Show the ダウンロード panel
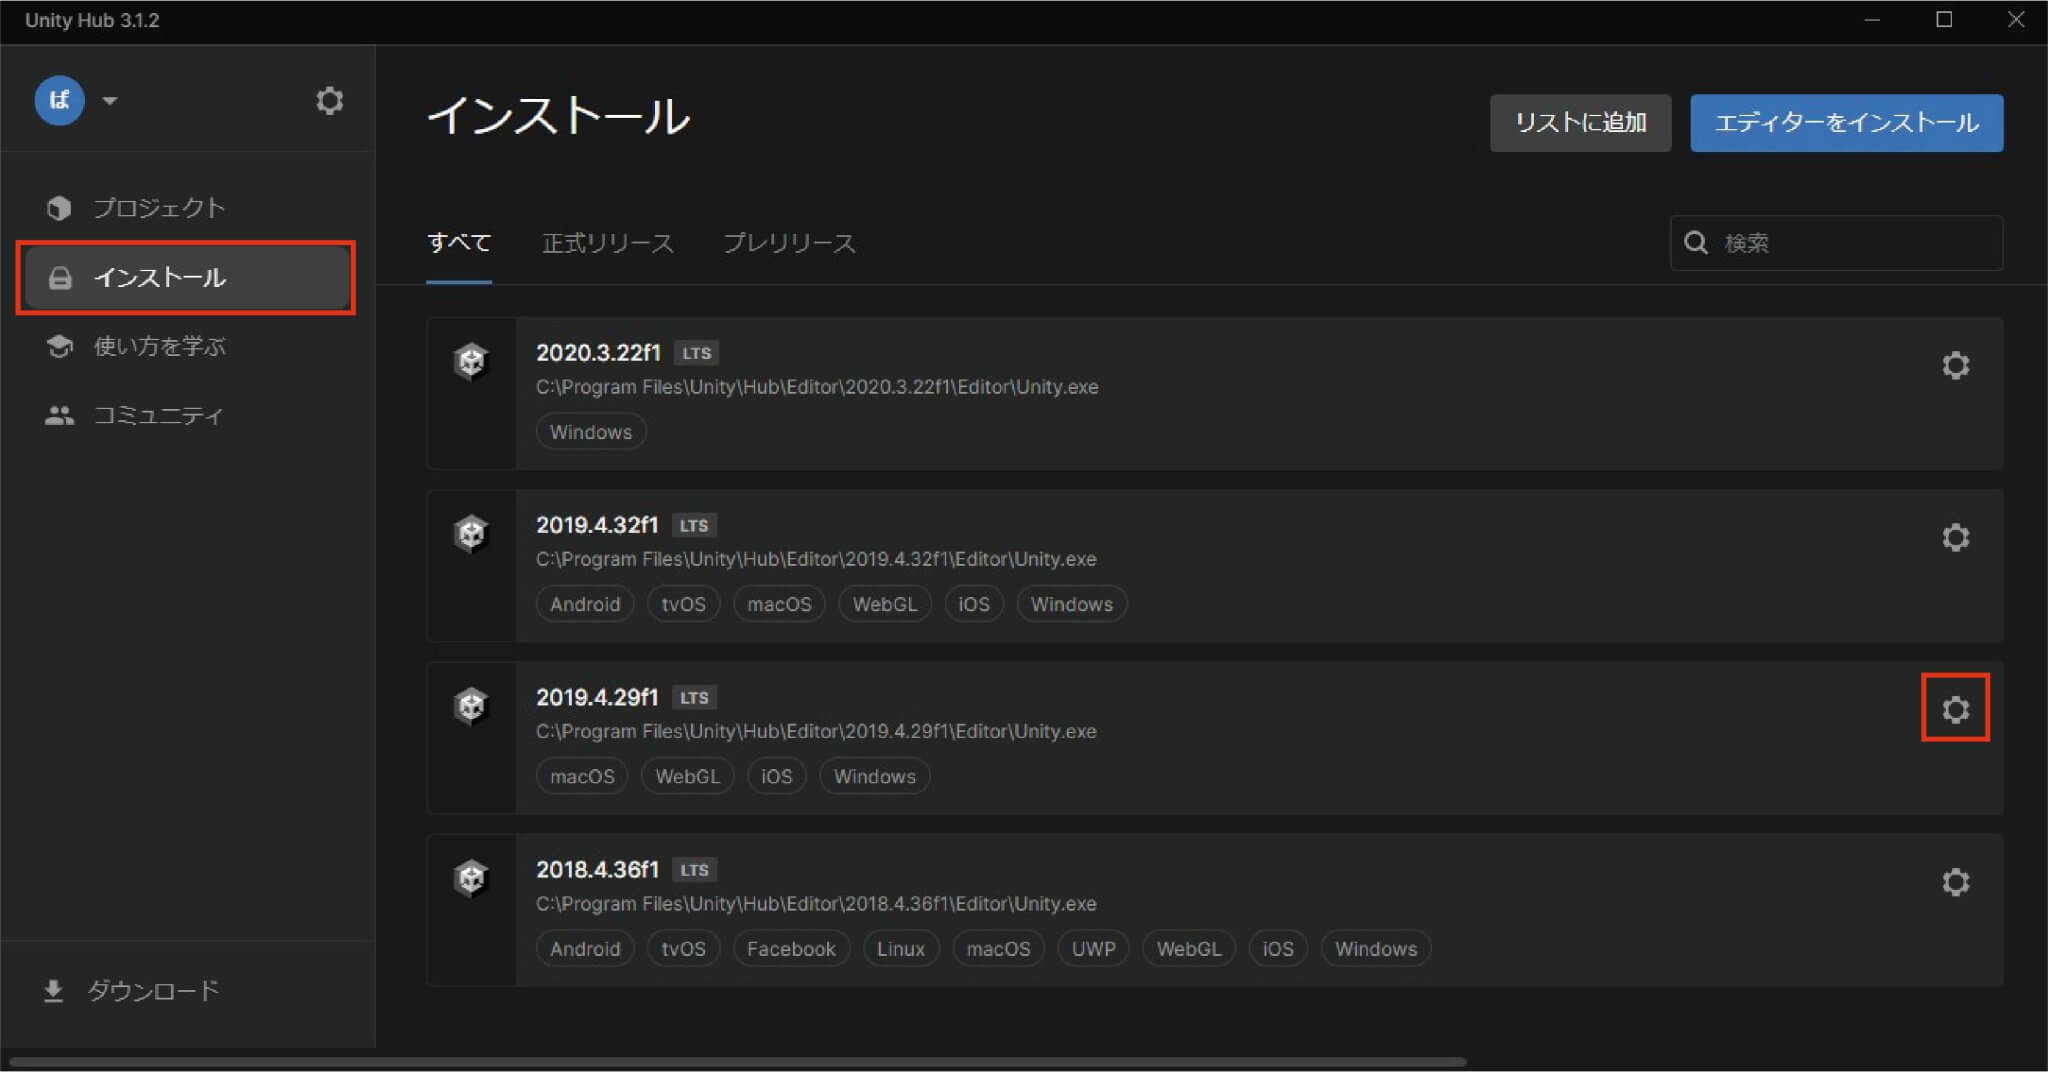This screenshot has width=2048, height=1072. pyautogui.click(x=152, y=990)
